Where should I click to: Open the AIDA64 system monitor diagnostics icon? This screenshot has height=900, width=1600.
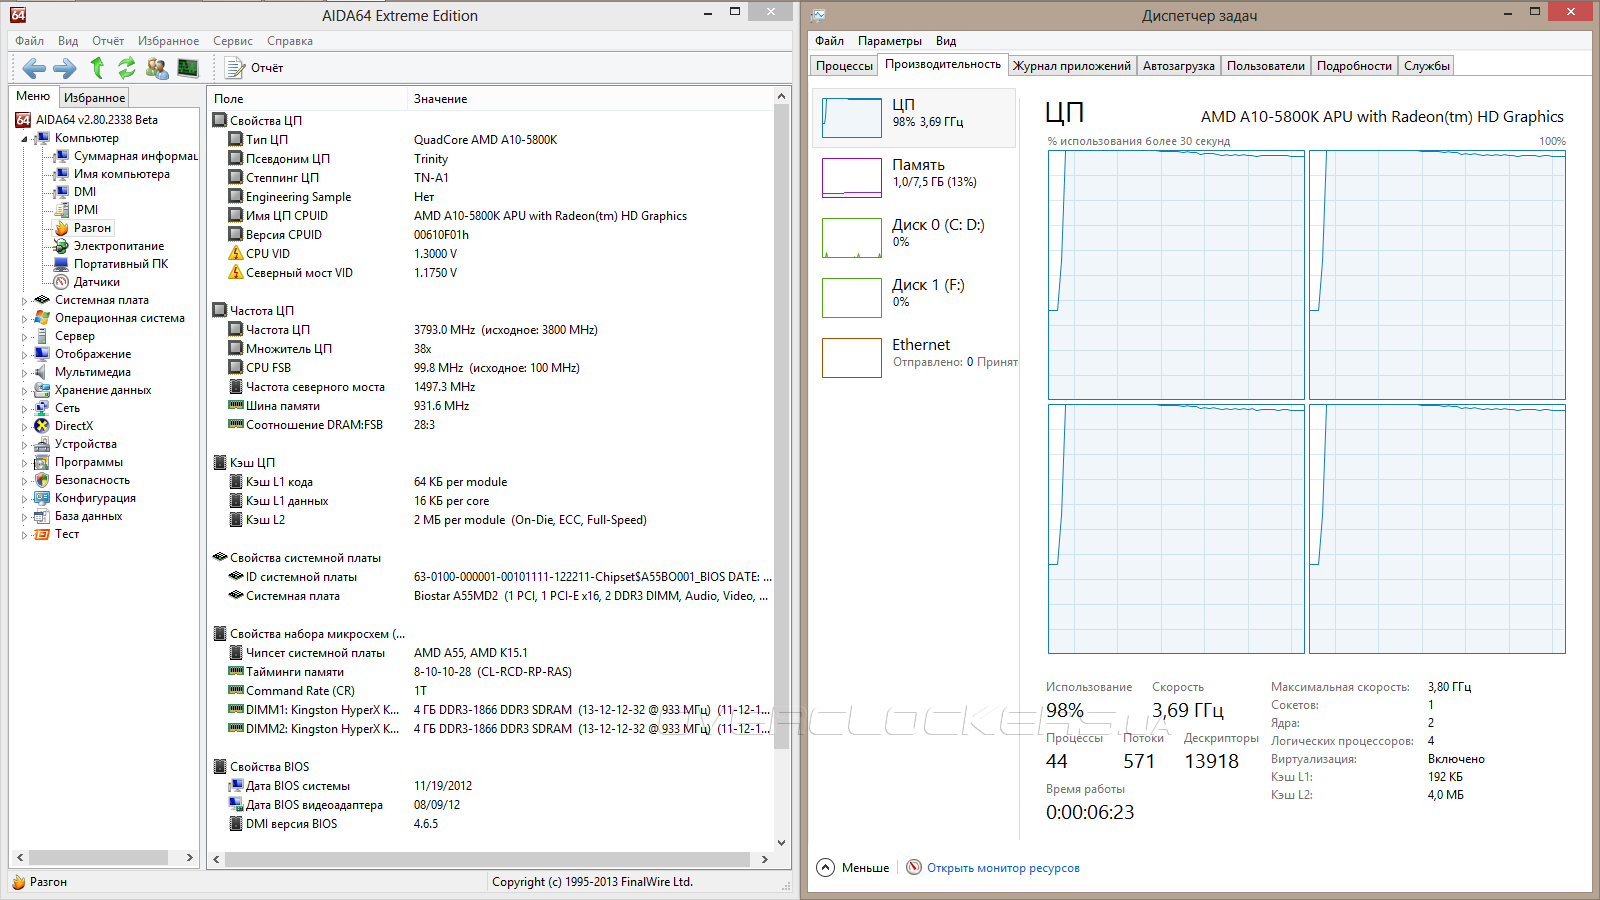188,68
